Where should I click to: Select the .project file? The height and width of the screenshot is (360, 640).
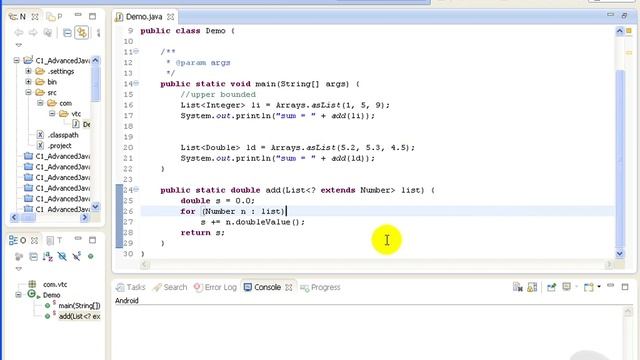54,145
